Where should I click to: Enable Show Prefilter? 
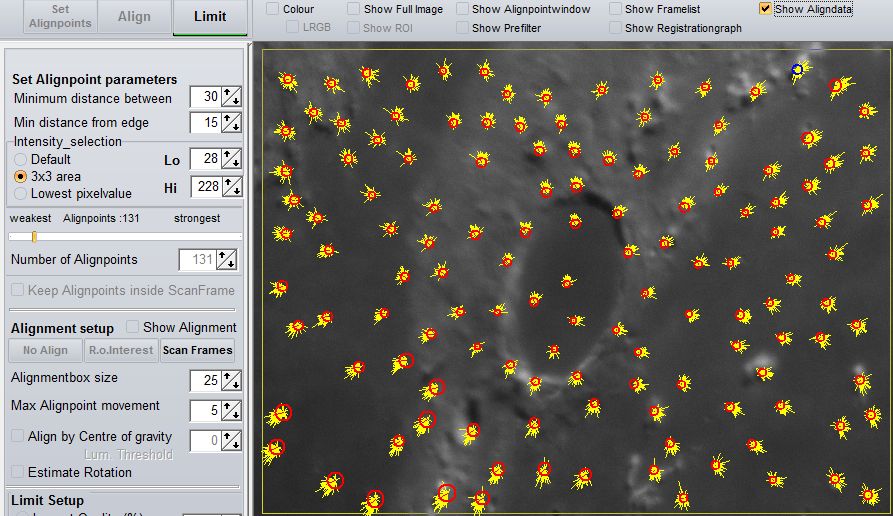(x=462, y=27)
